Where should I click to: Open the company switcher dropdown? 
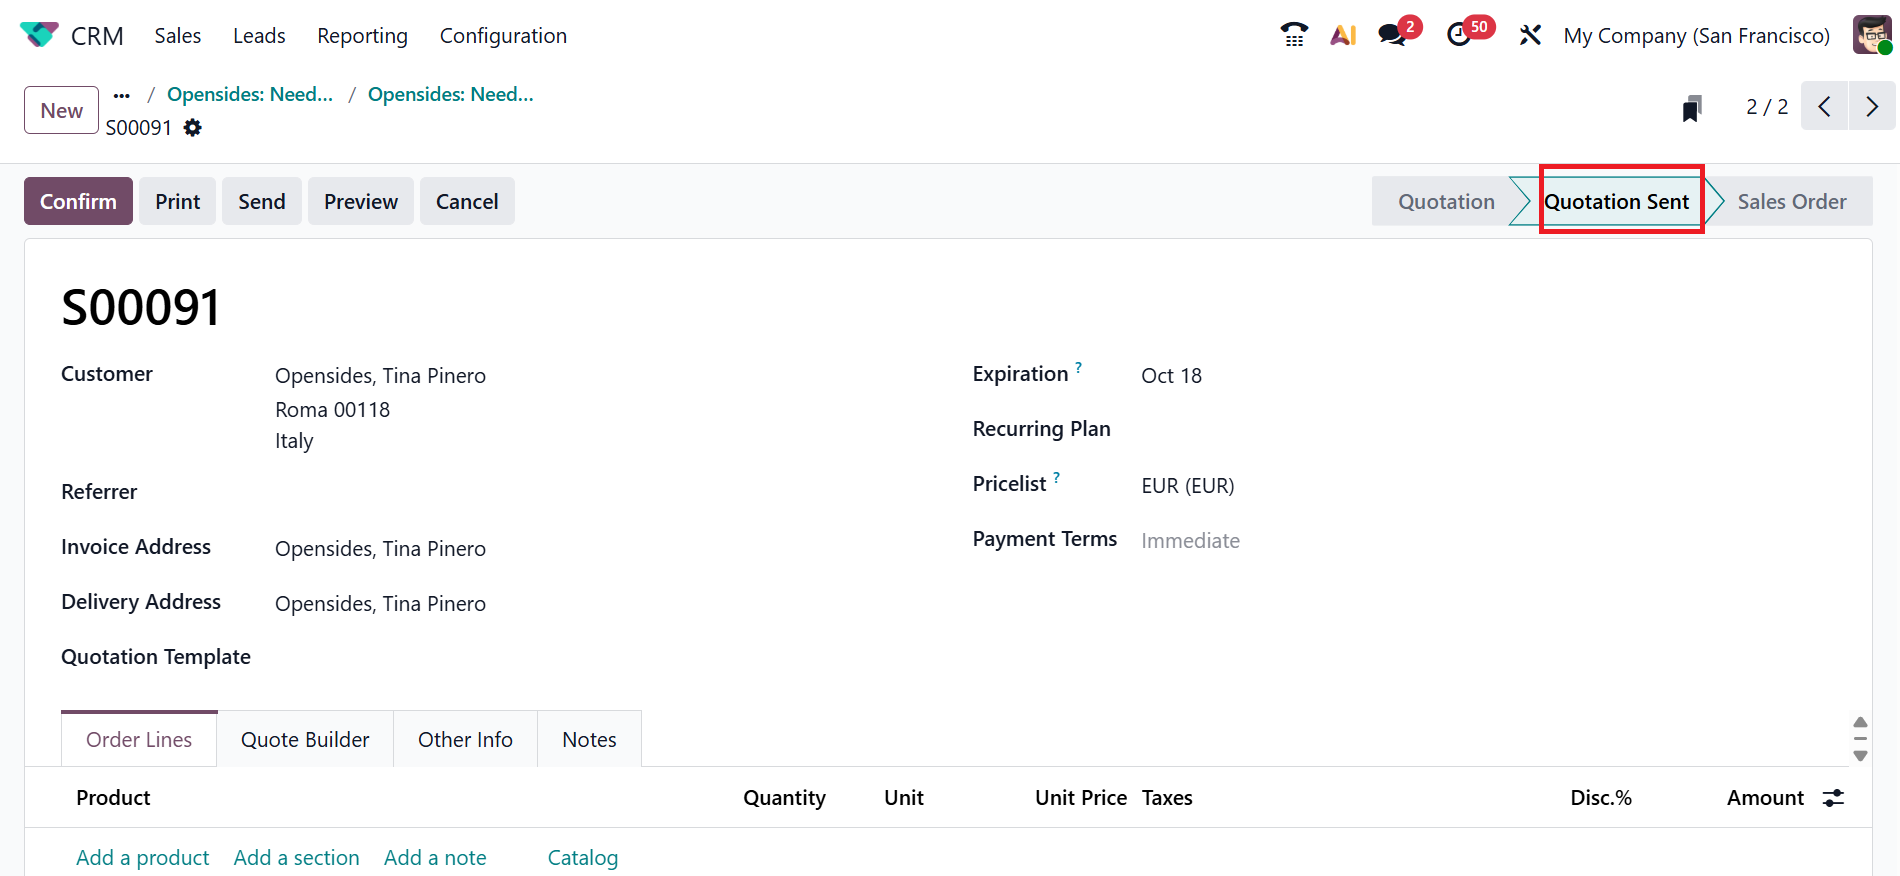point(1696,36)
